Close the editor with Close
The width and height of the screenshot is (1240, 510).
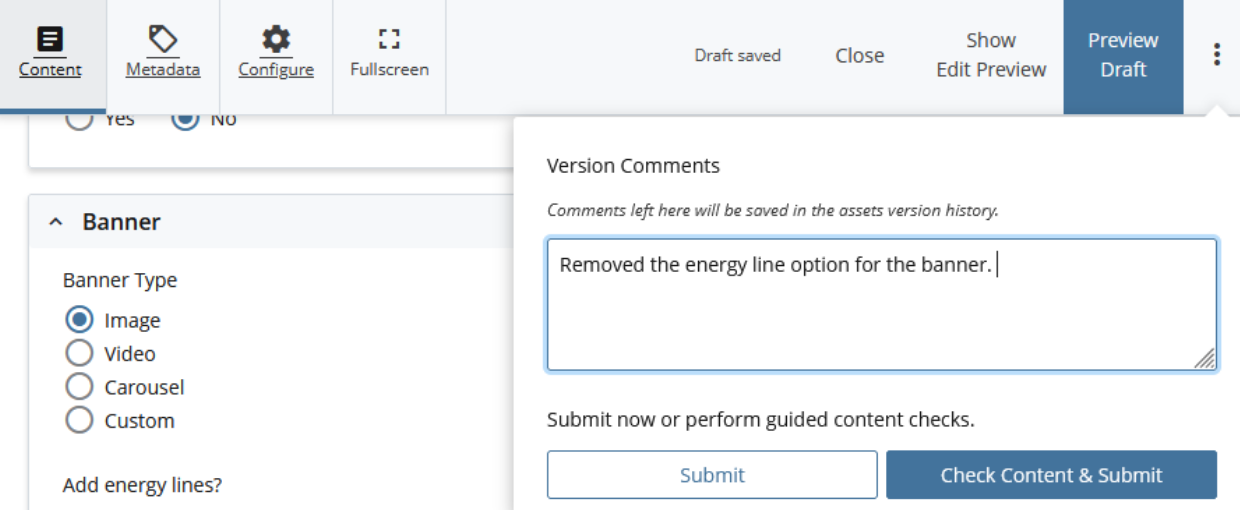click(860, 56)
